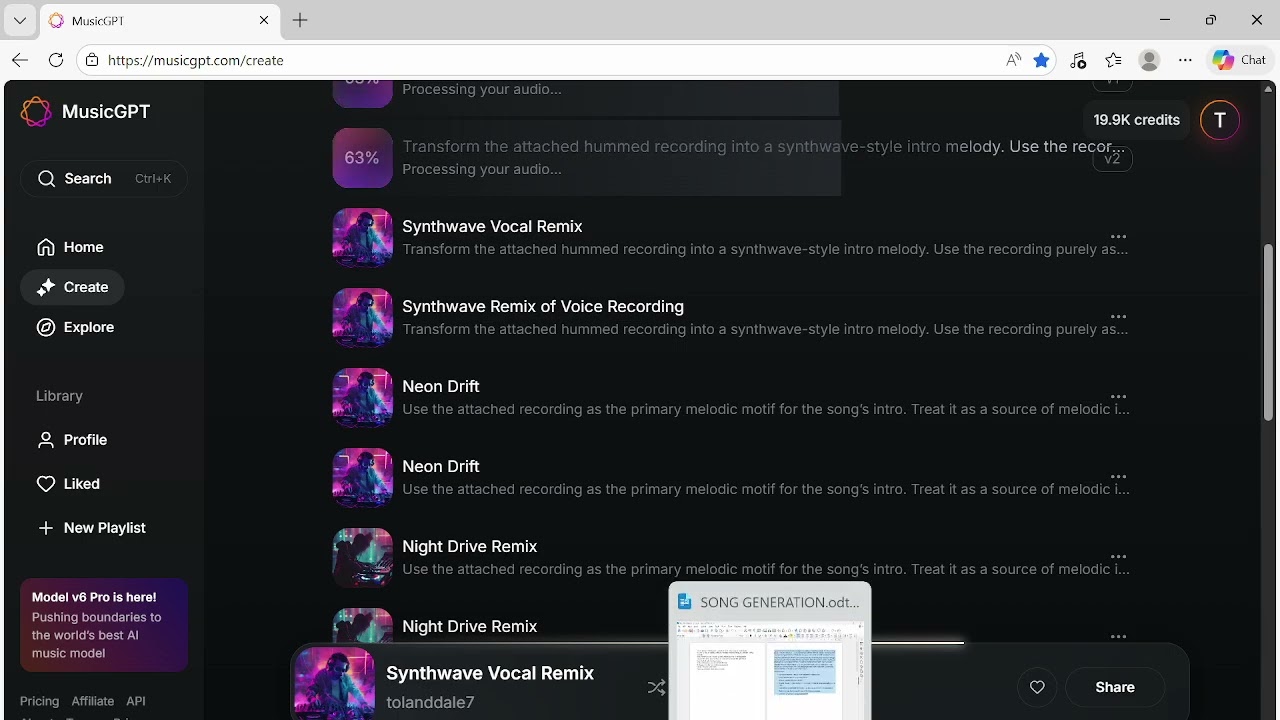
Task: Open options menu for first Neon Drift
Action: tap(1118, 397)
